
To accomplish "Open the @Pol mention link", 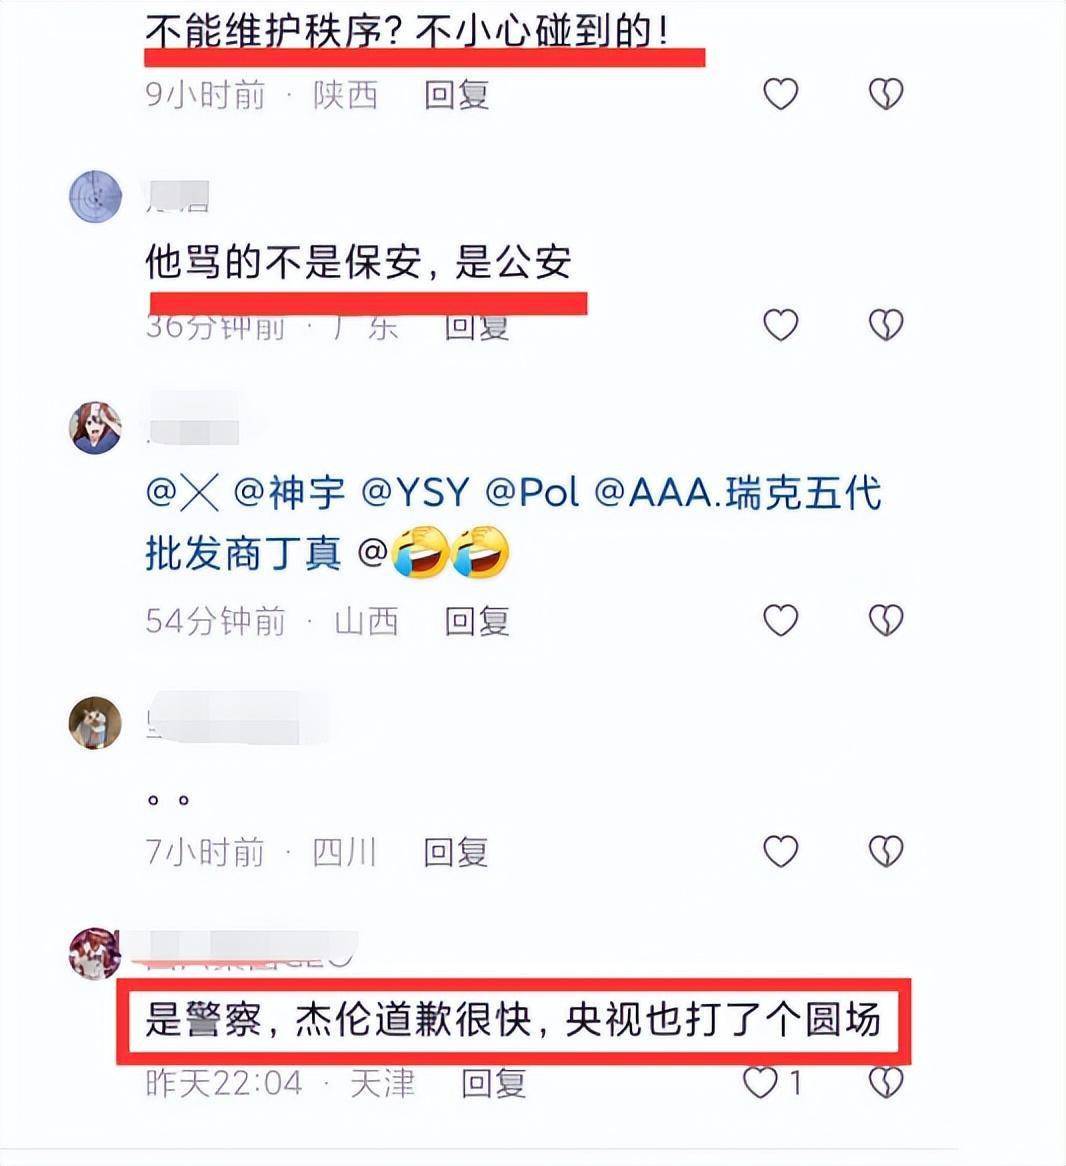I will (532, 493).
